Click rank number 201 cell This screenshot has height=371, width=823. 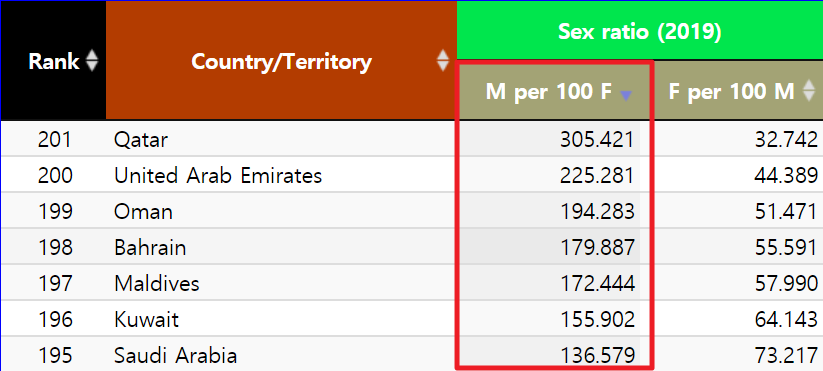click(x=55, y=140)
